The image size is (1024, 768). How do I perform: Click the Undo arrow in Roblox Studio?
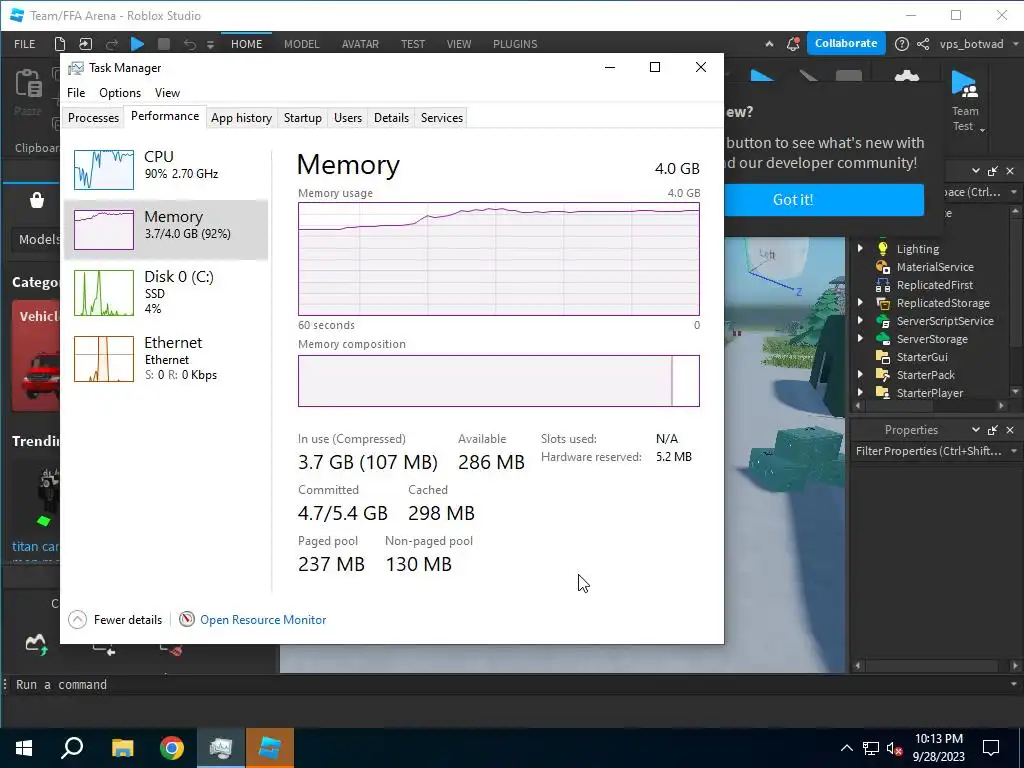[x=189, y=44]
